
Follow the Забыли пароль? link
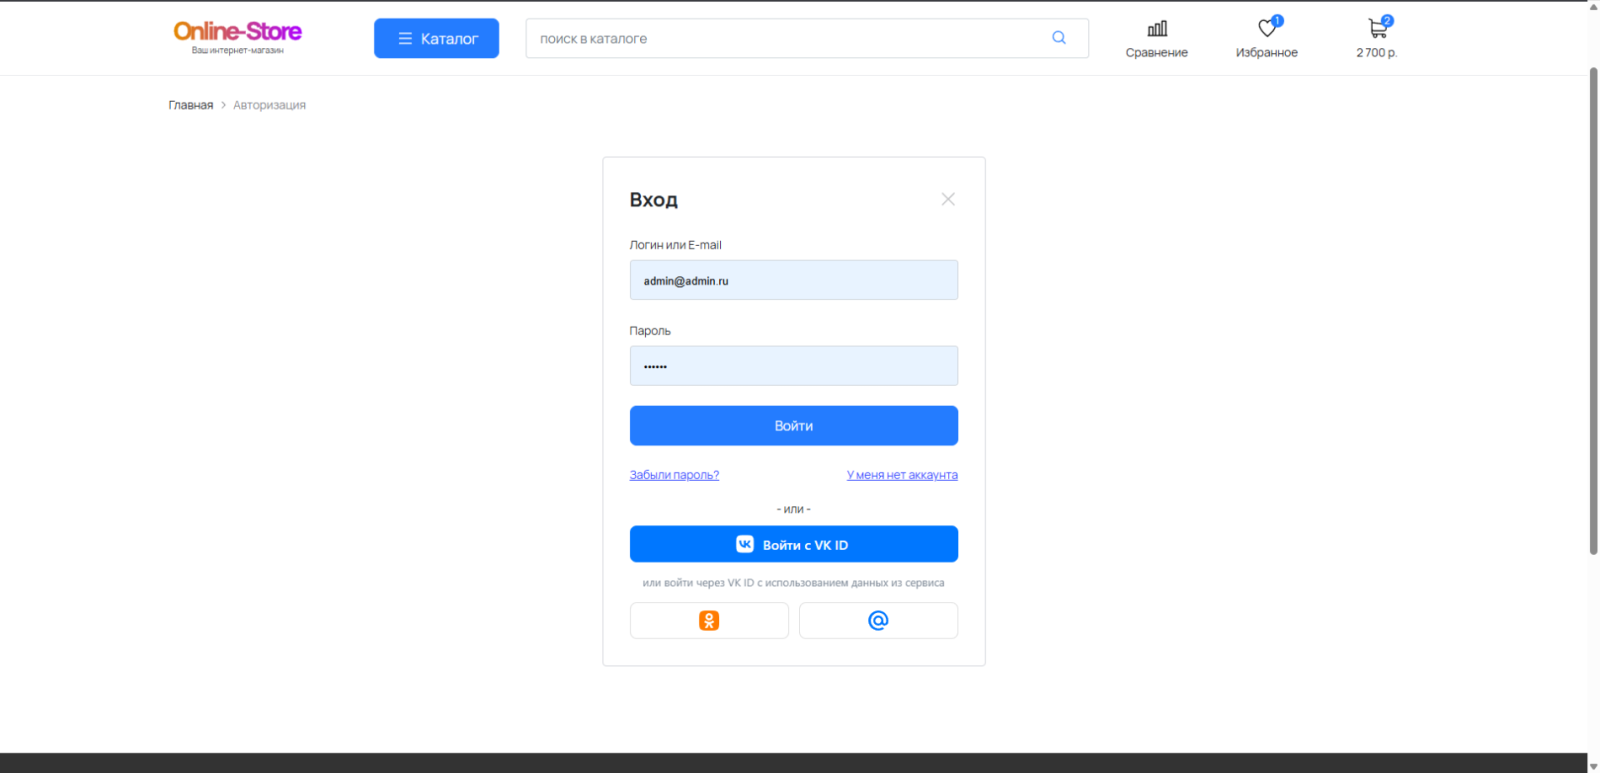(x=674, y=475)
